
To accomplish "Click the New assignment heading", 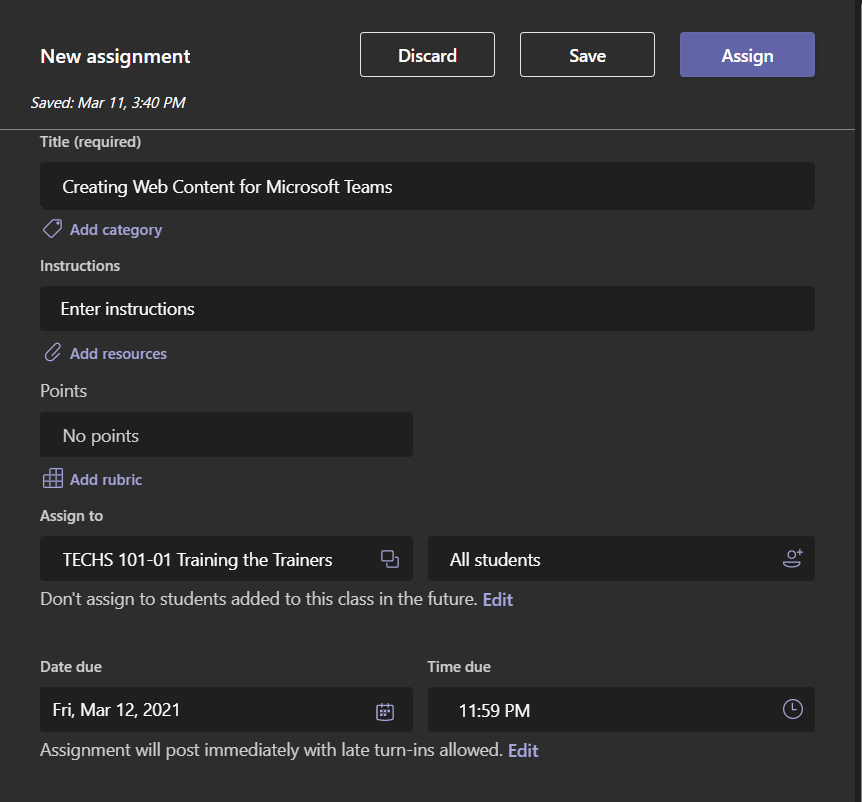I will pos(115,56).
